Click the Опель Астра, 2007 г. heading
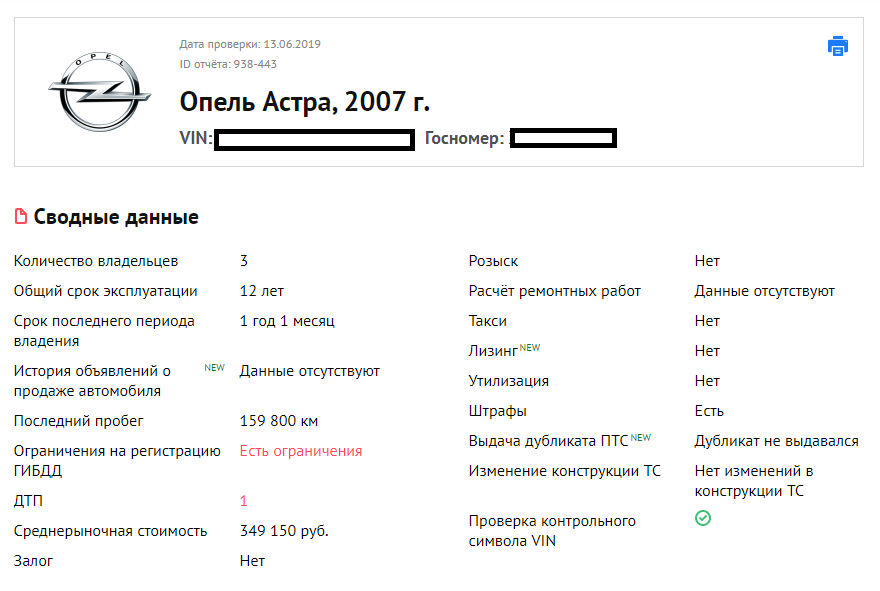880x591 pixels. point(304,102)
